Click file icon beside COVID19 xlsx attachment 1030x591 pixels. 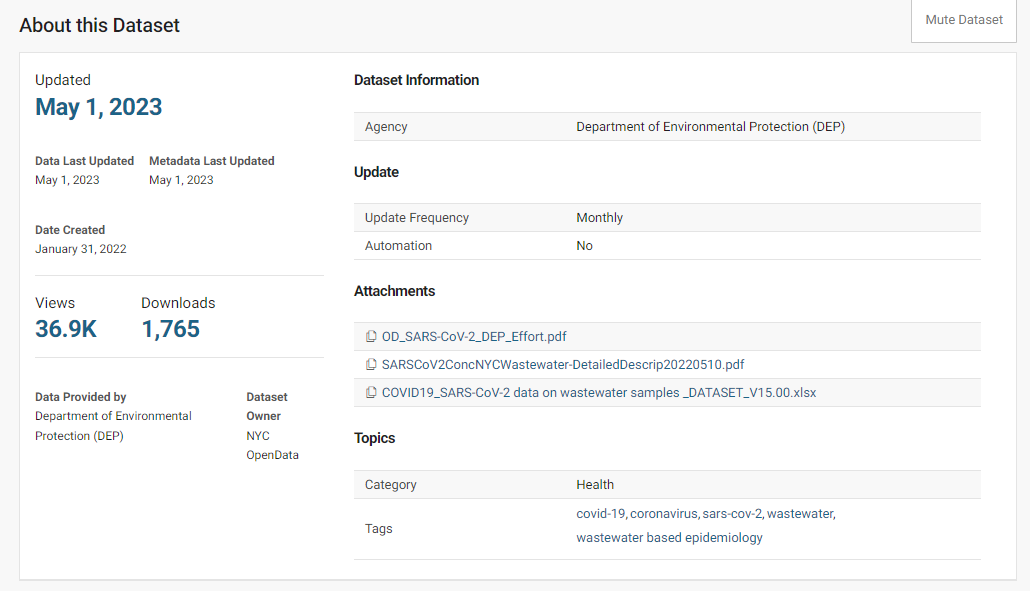(x=371, y=393)
